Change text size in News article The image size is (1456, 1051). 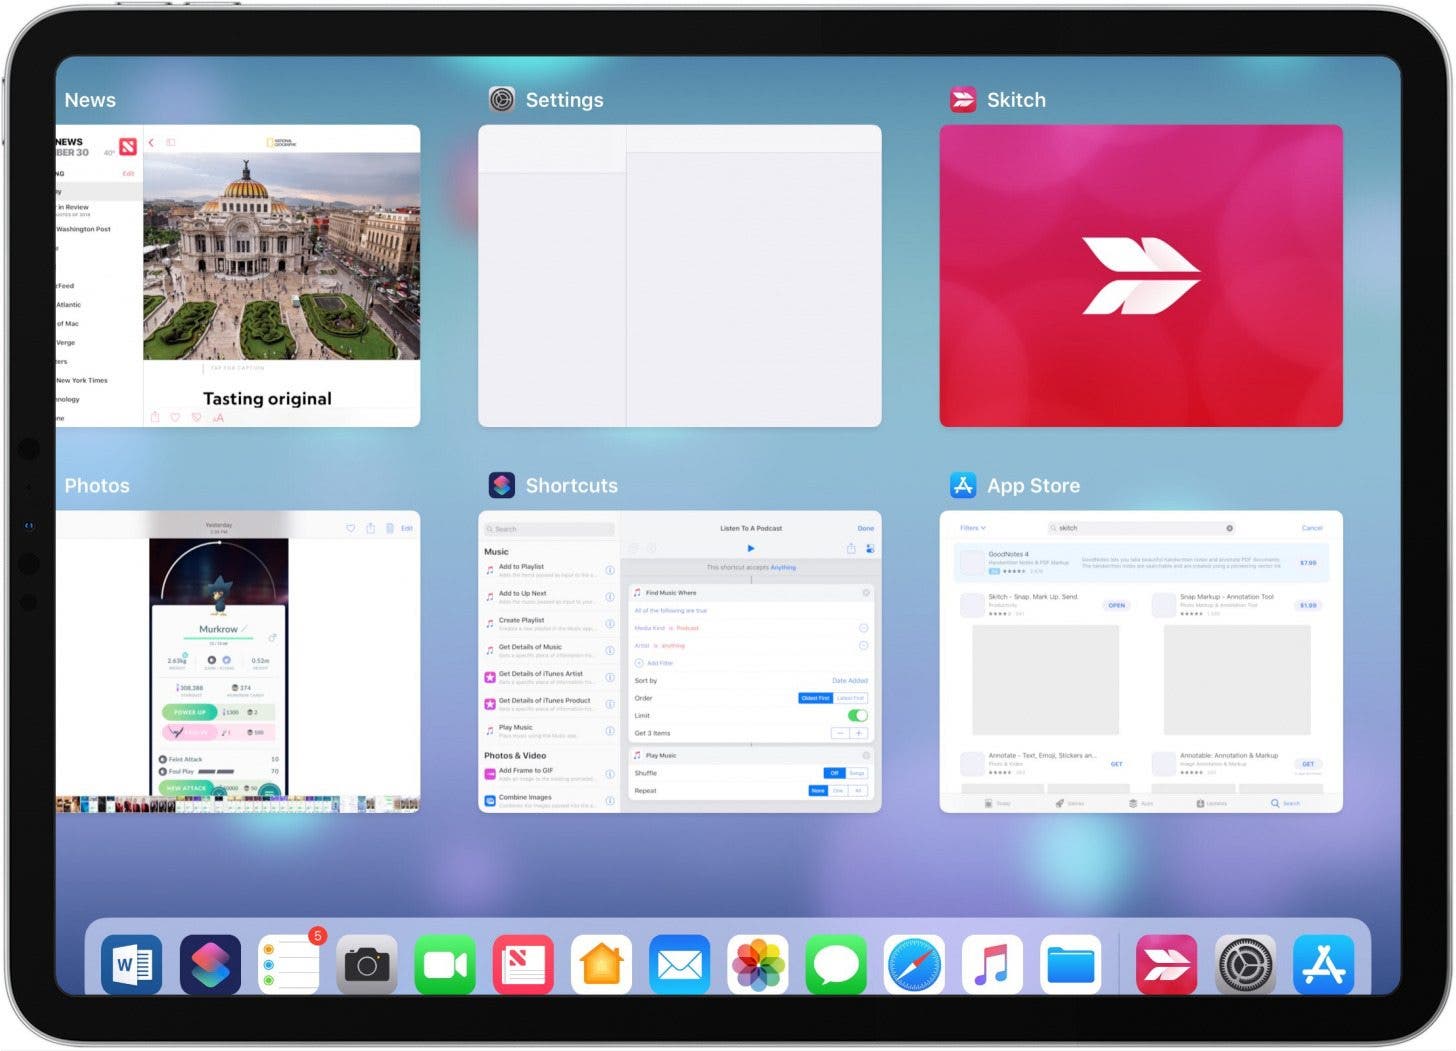click(x=218, y=417)
